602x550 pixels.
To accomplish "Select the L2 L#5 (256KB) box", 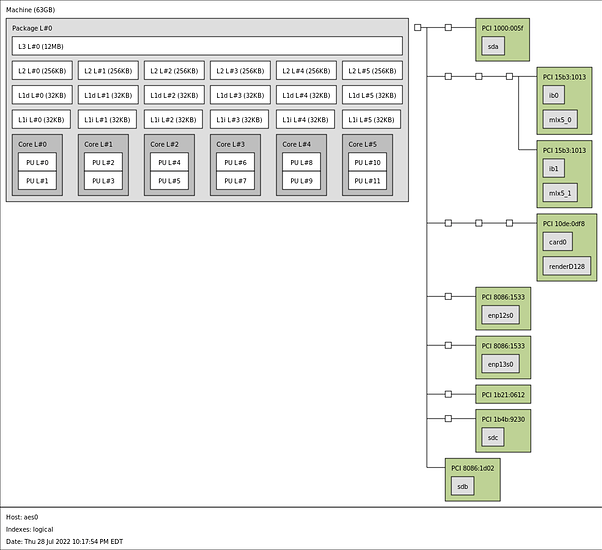I will (372, 71).
